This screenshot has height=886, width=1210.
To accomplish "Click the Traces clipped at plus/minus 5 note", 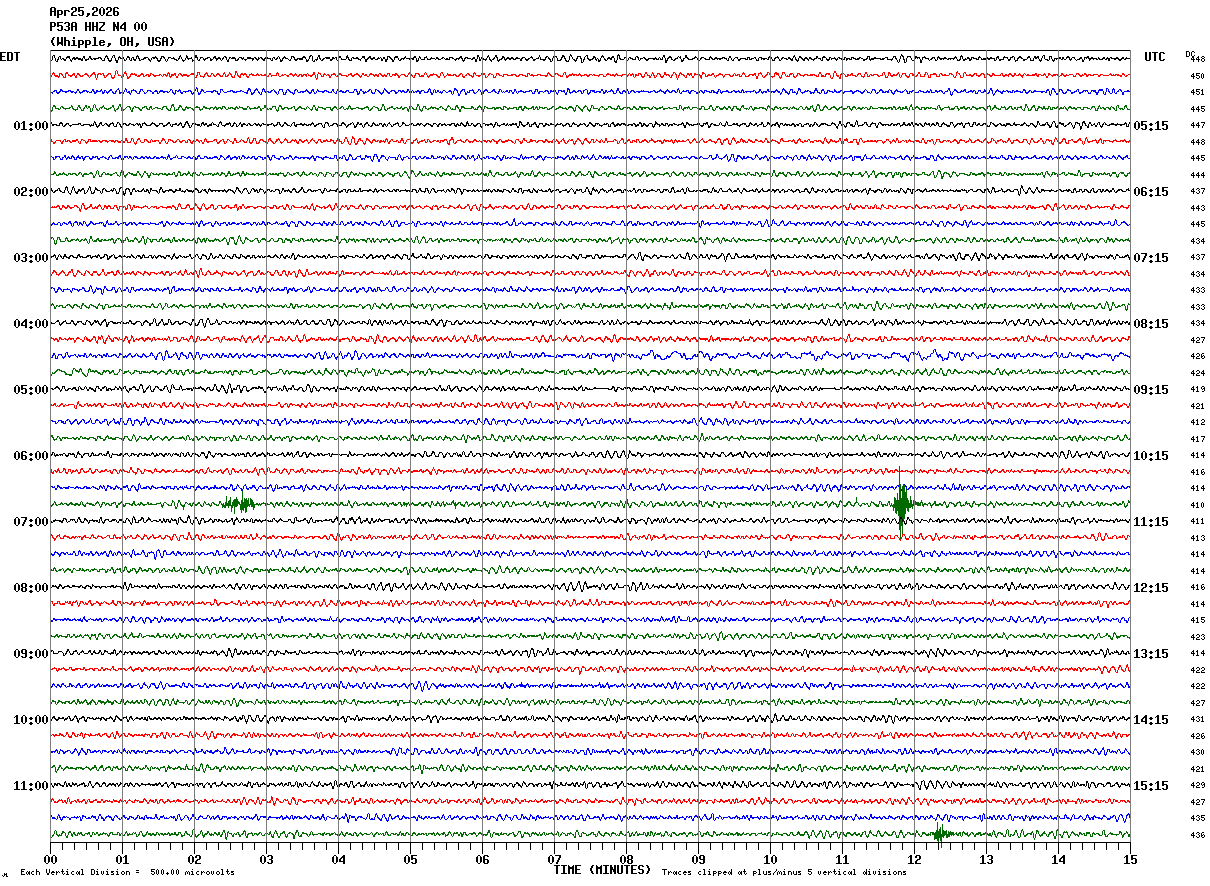I will click(x=784, y=873).
